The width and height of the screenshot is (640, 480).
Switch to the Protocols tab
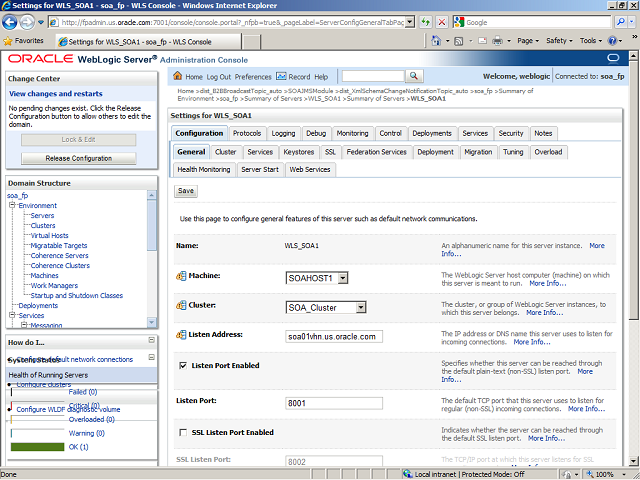click(247, 133)
